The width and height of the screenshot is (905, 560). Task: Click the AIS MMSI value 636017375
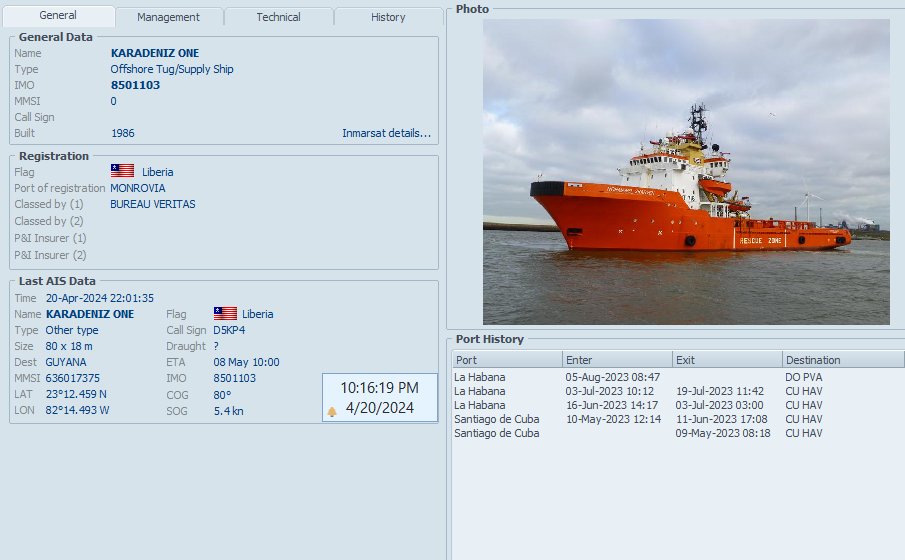[73, 379]
